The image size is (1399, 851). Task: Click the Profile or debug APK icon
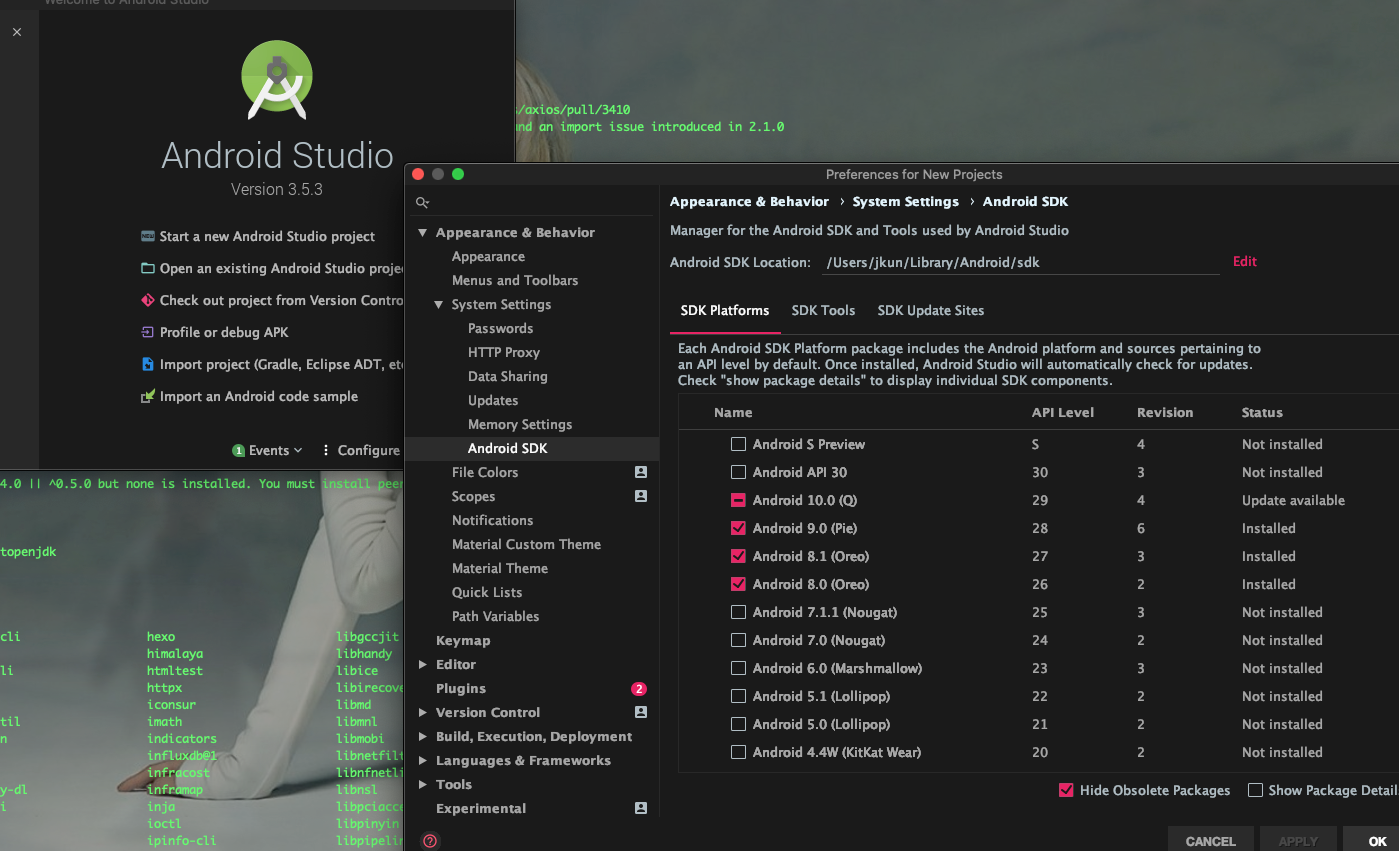click(x=148, y=332)
